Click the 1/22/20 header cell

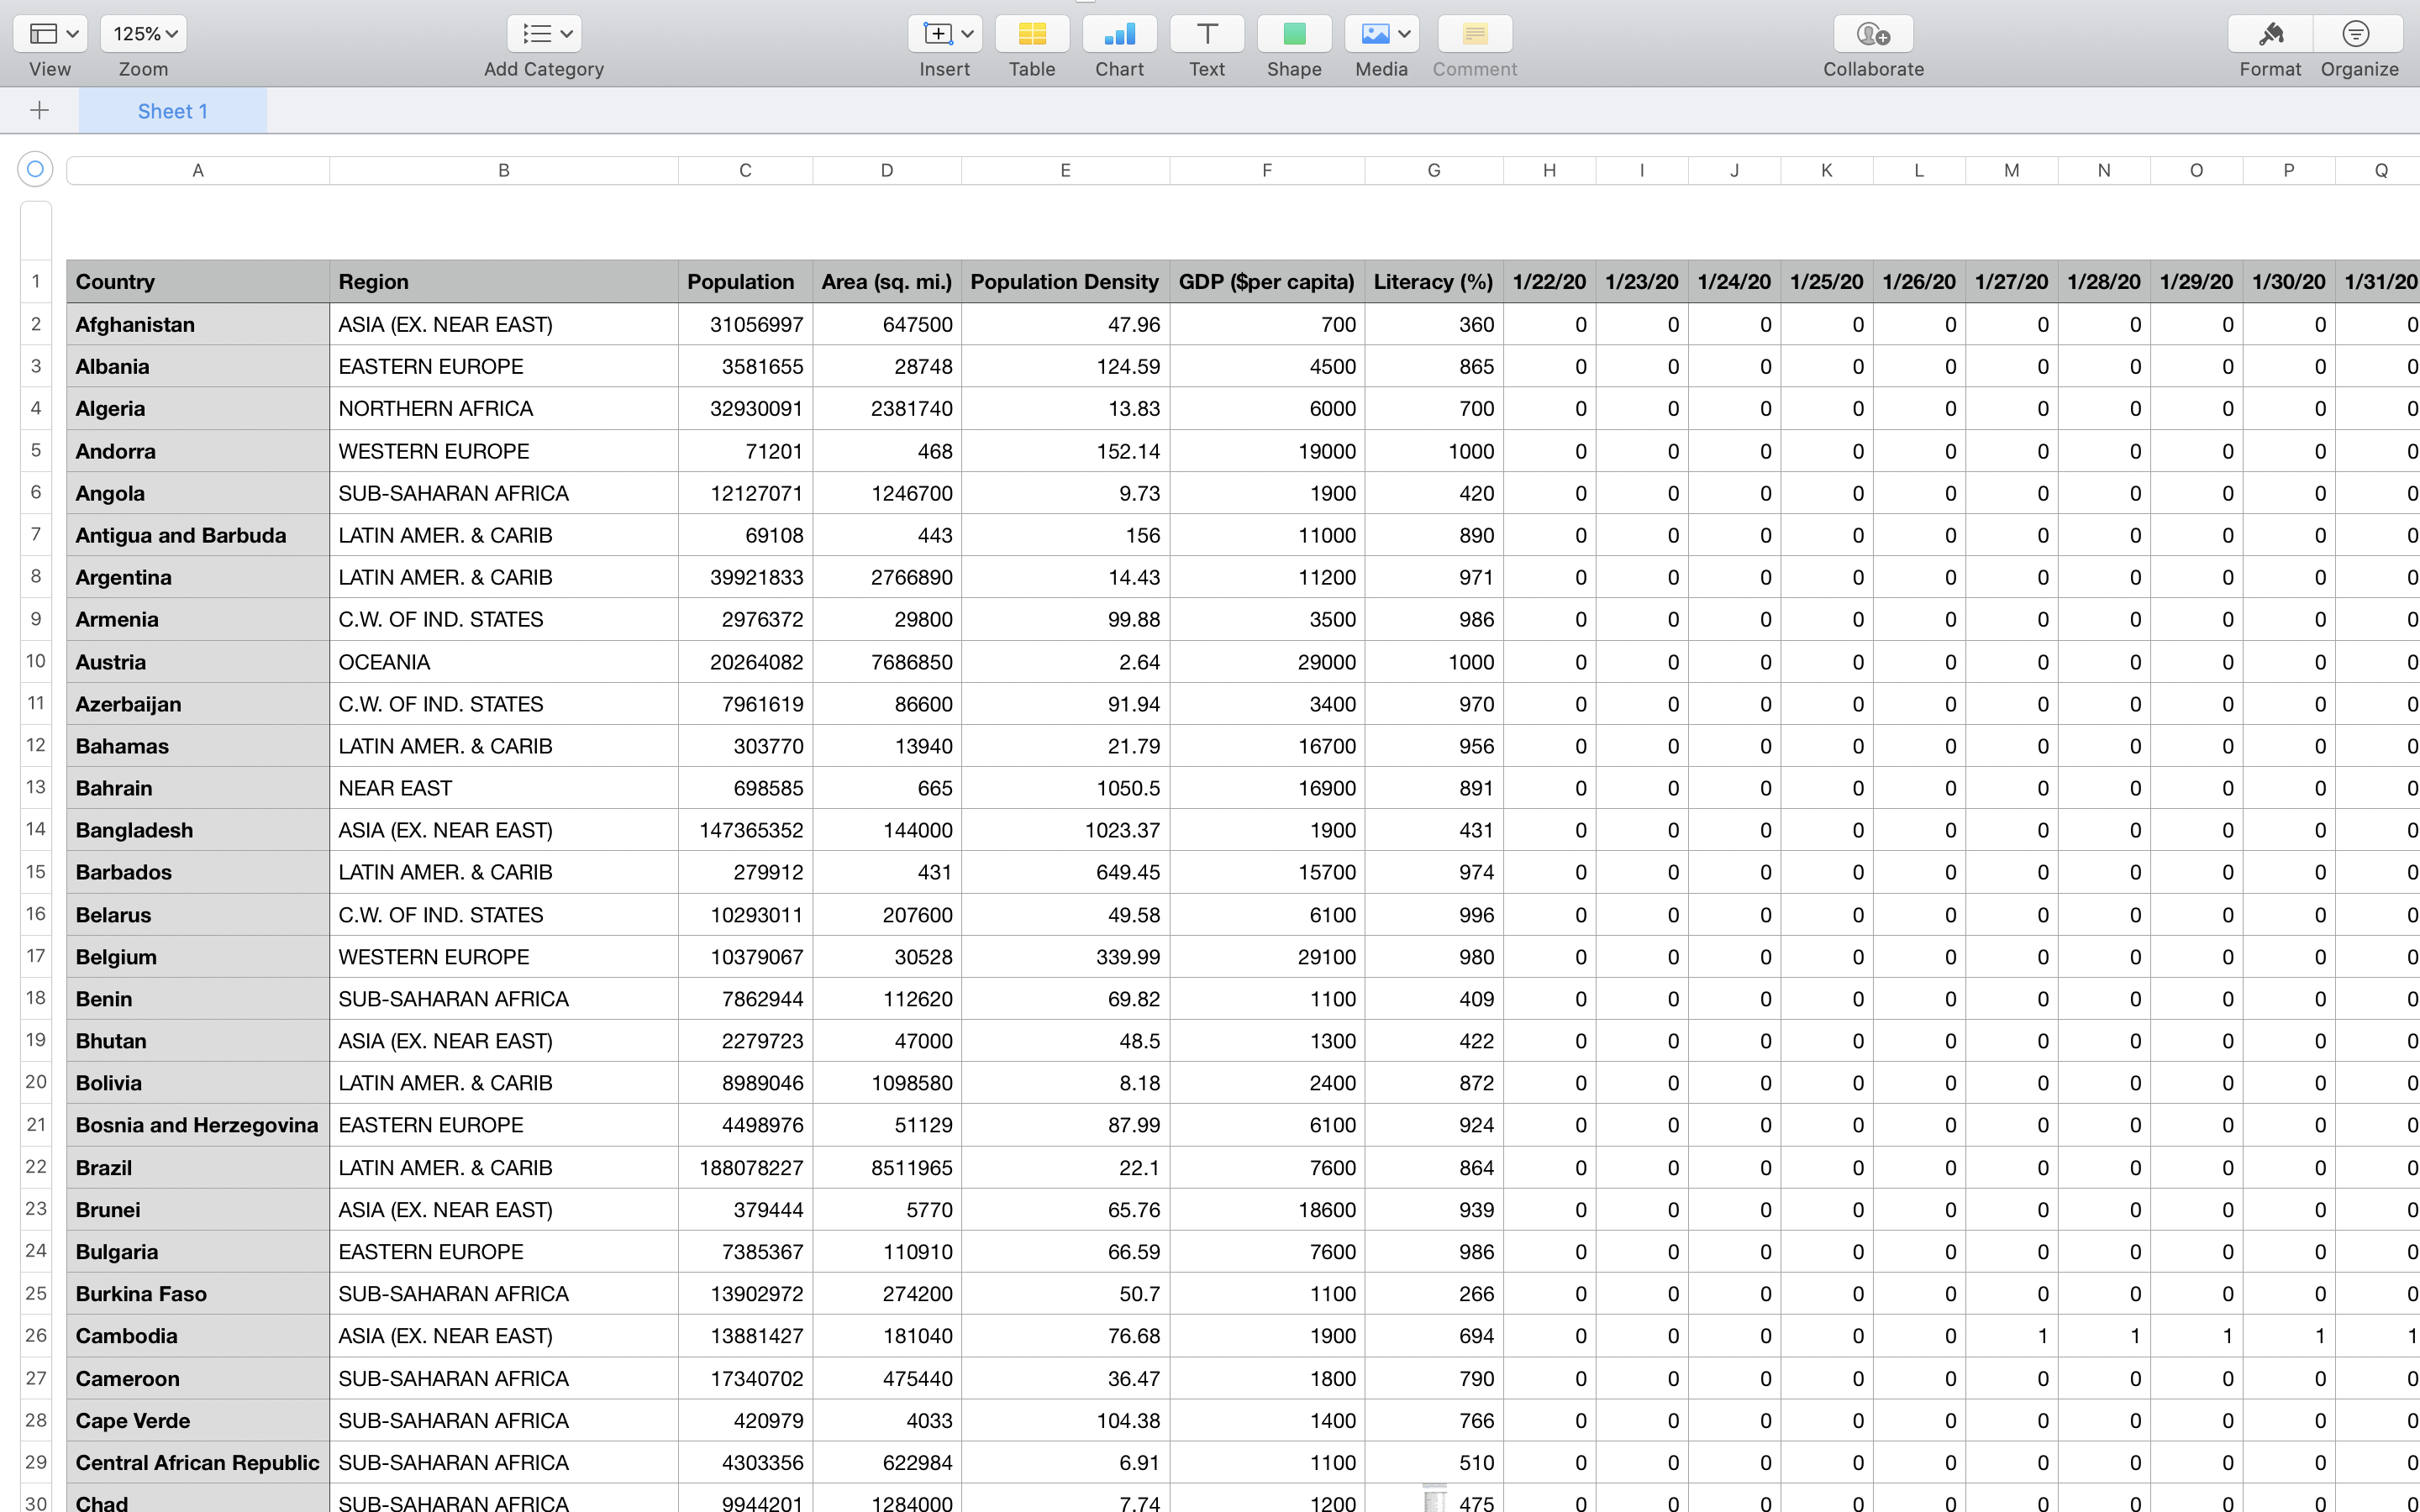pyautogui.click(x=1549, y=282)
